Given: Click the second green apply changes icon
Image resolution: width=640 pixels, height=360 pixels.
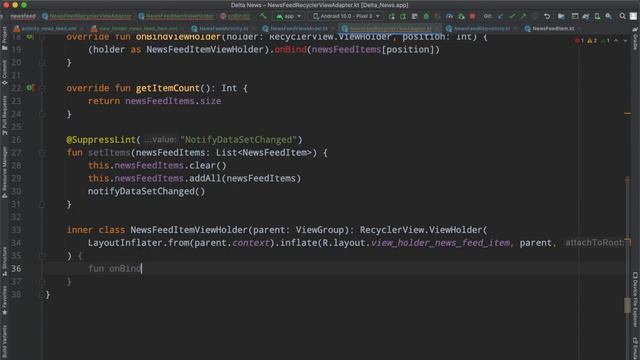Looking at the screenshot, I should (x=403, y=16).
